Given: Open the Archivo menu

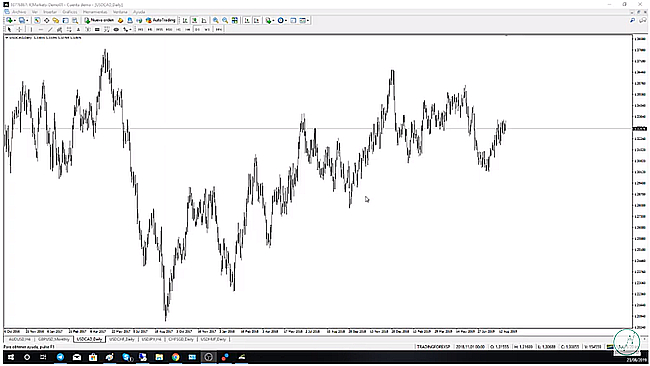Looking at the screenshot, I should (19, 12).
